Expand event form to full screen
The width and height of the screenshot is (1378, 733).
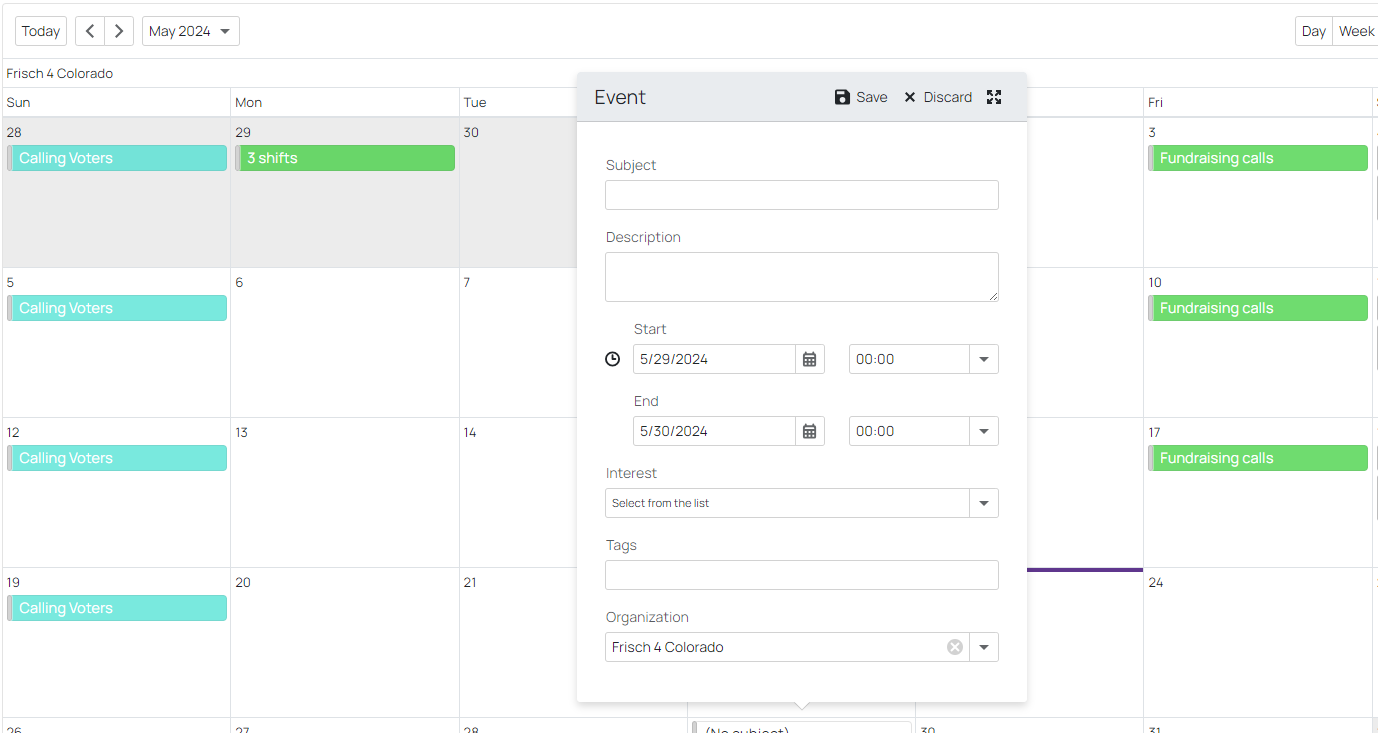tap(994, 97)
